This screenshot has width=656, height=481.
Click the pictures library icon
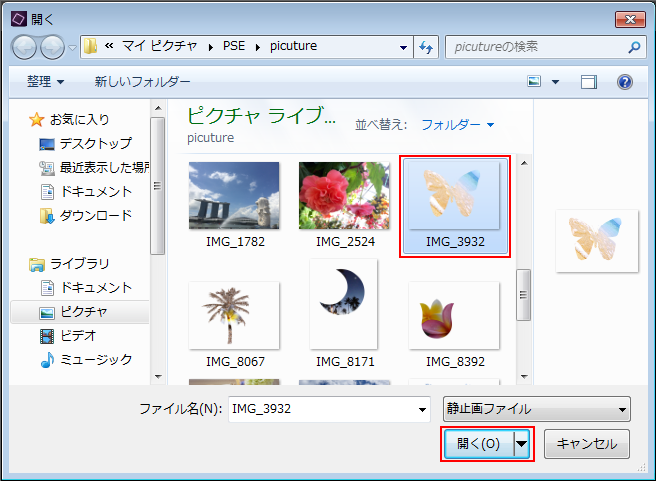click(x=47, y=313)
